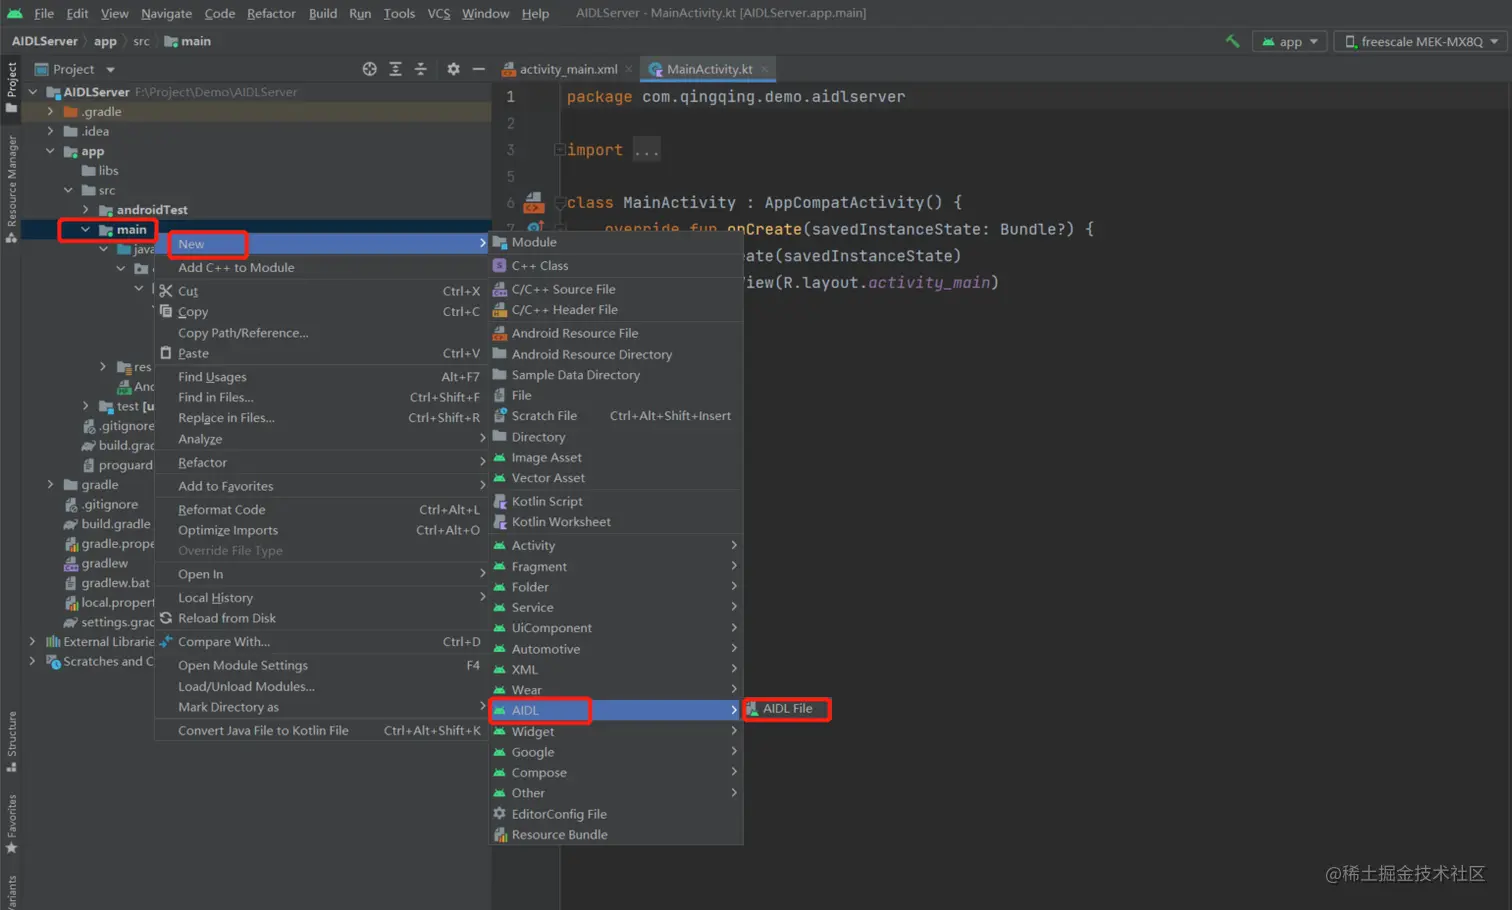Open Local History submenu
This screenshot has width=1512, height=910.
click(x=322, y=598)
